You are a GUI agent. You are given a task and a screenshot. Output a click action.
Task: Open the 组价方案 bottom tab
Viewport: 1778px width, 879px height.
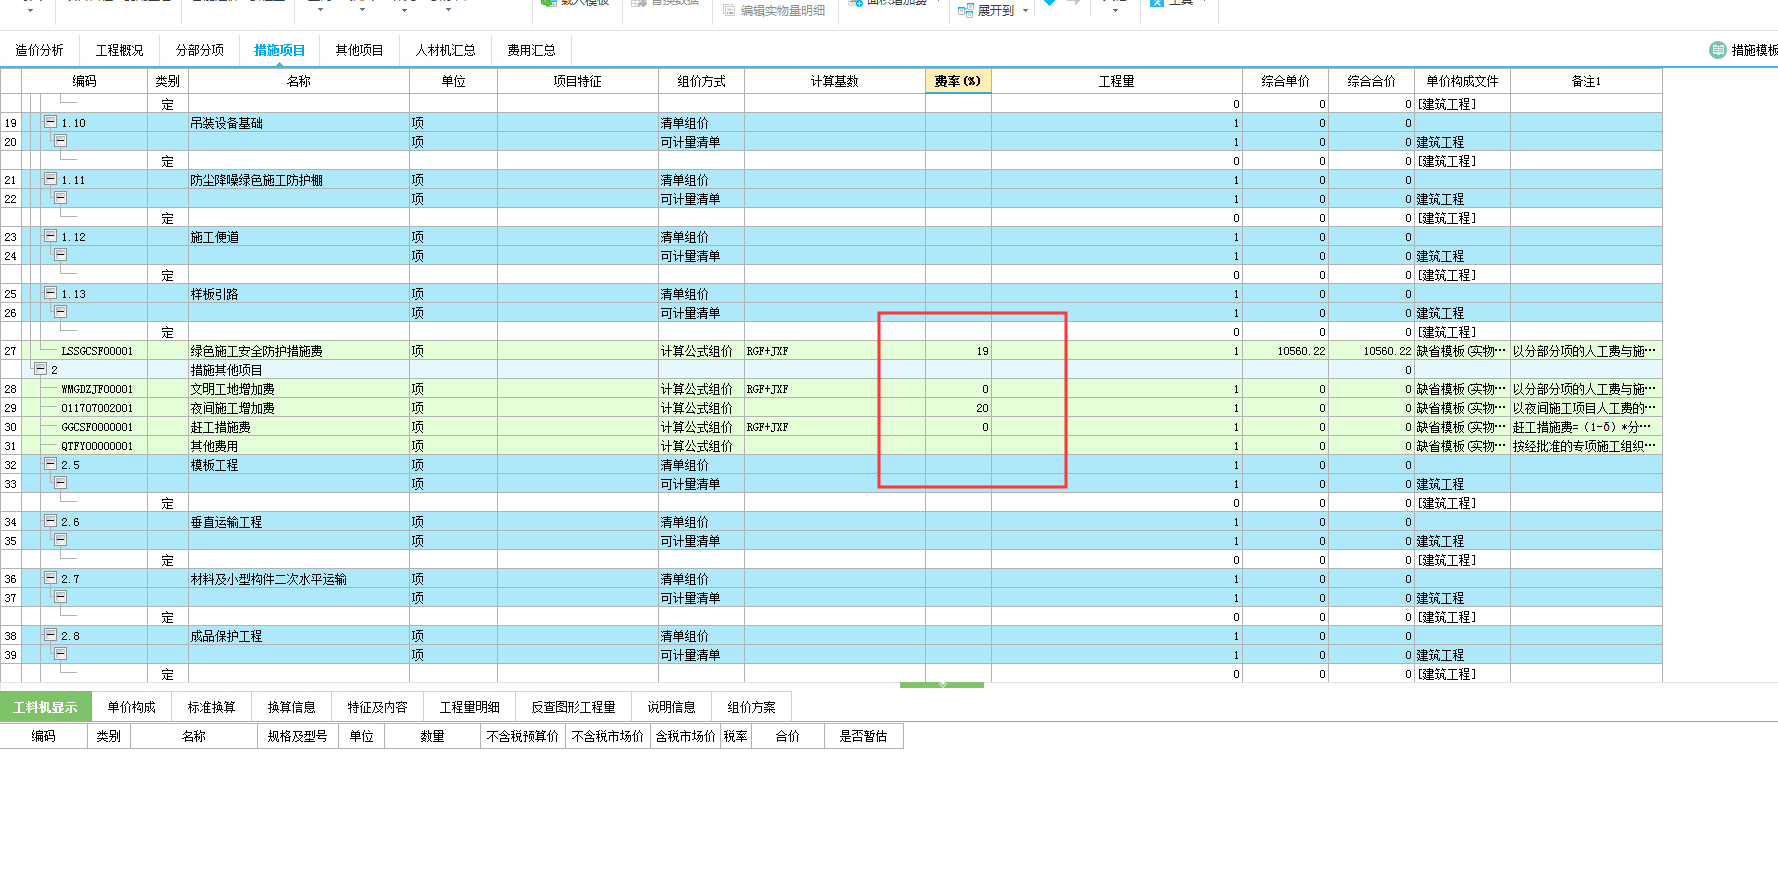tap(751, 707)
